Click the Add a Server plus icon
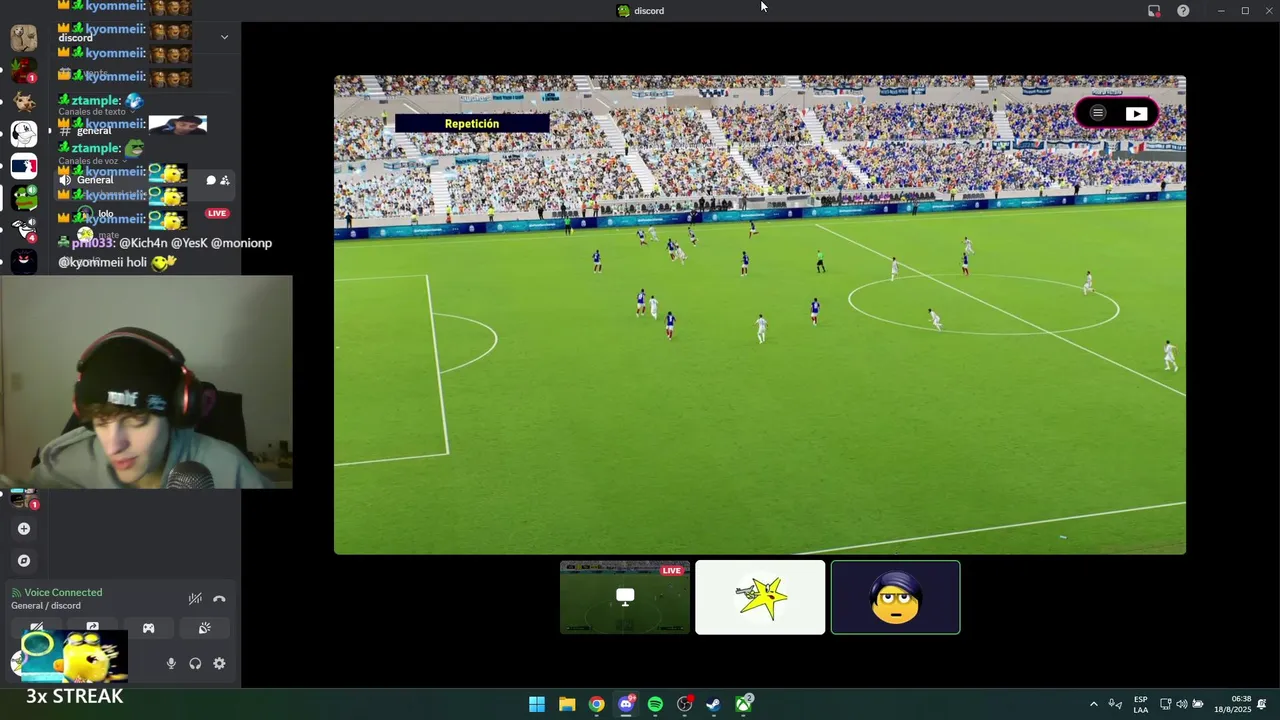The image size is (1280, 720). click(24, 529)
